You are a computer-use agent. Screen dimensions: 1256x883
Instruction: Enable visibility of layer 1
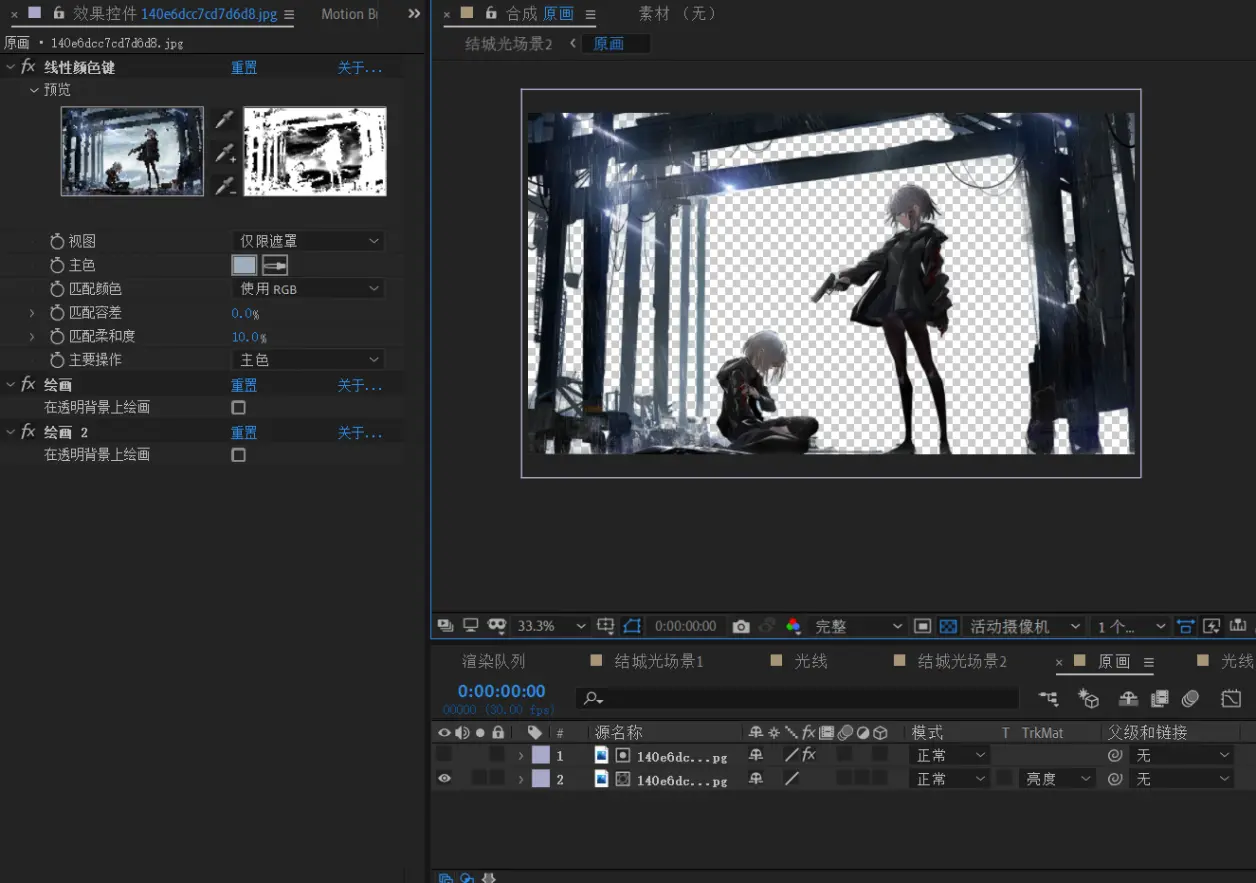pos(444,755)
